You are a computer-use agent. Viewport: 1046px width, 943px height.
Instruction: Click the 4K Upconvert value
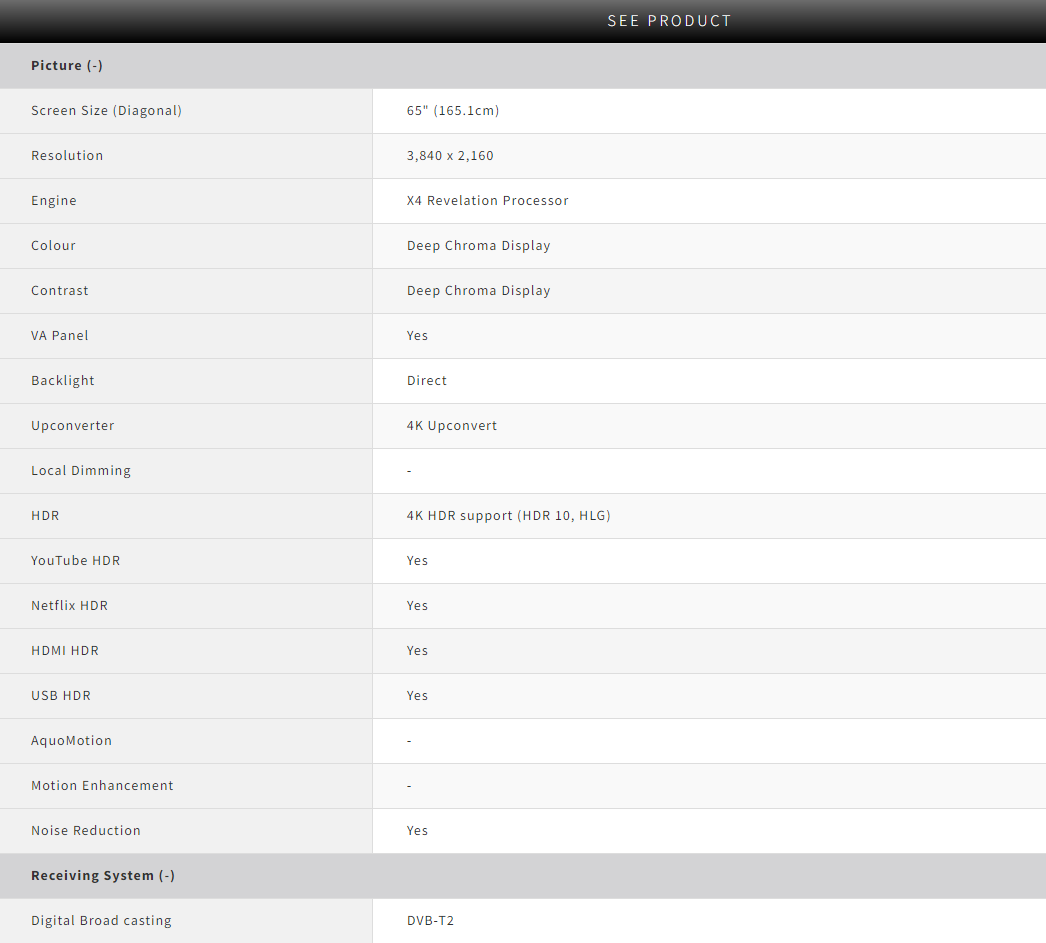click(452, 426)
